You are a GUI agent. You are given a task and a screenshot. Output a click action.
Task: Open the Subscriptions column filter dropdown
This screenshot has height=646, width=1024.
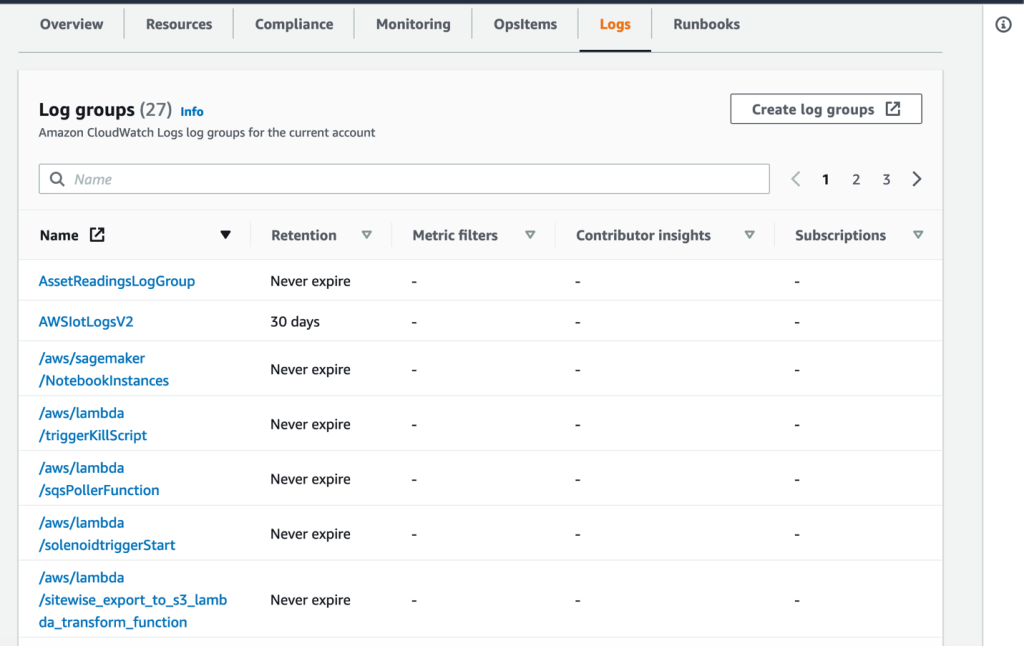click(x=918, y=234)
